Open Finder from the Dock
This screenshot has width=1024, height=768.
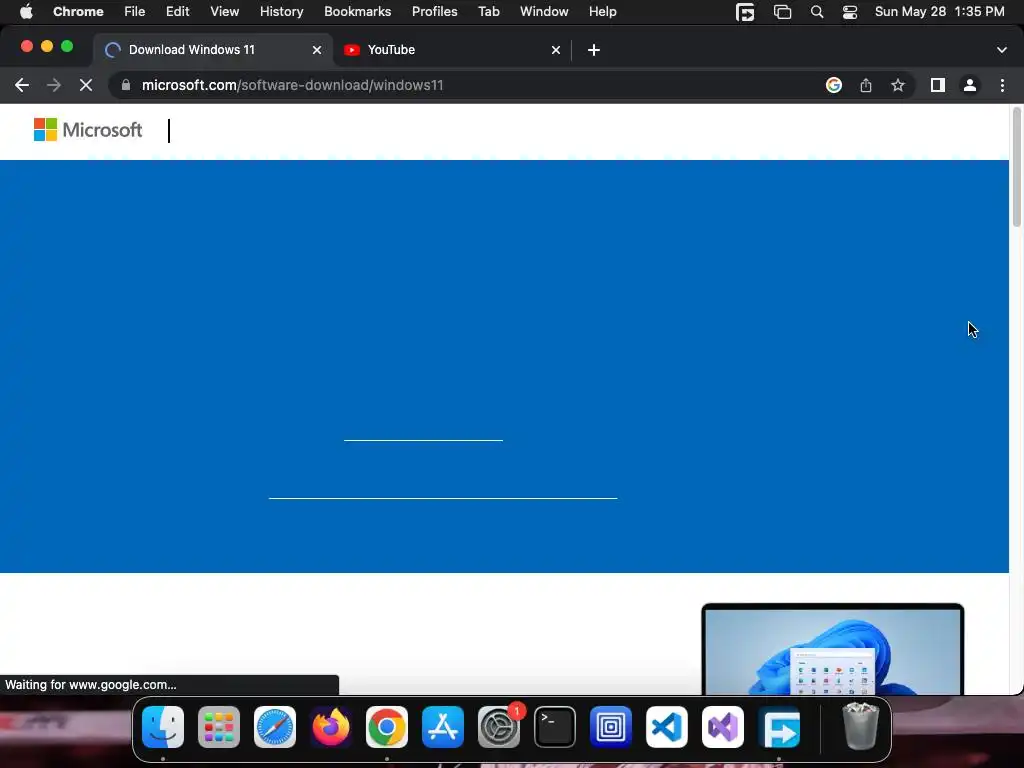click(163, 727)
